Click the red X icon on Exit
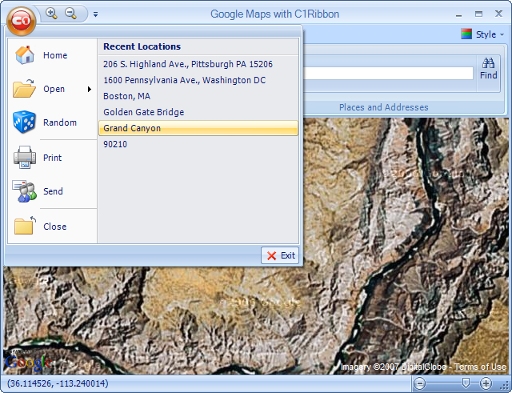Viewport: 512px width, 393px height. pos(271,256)
